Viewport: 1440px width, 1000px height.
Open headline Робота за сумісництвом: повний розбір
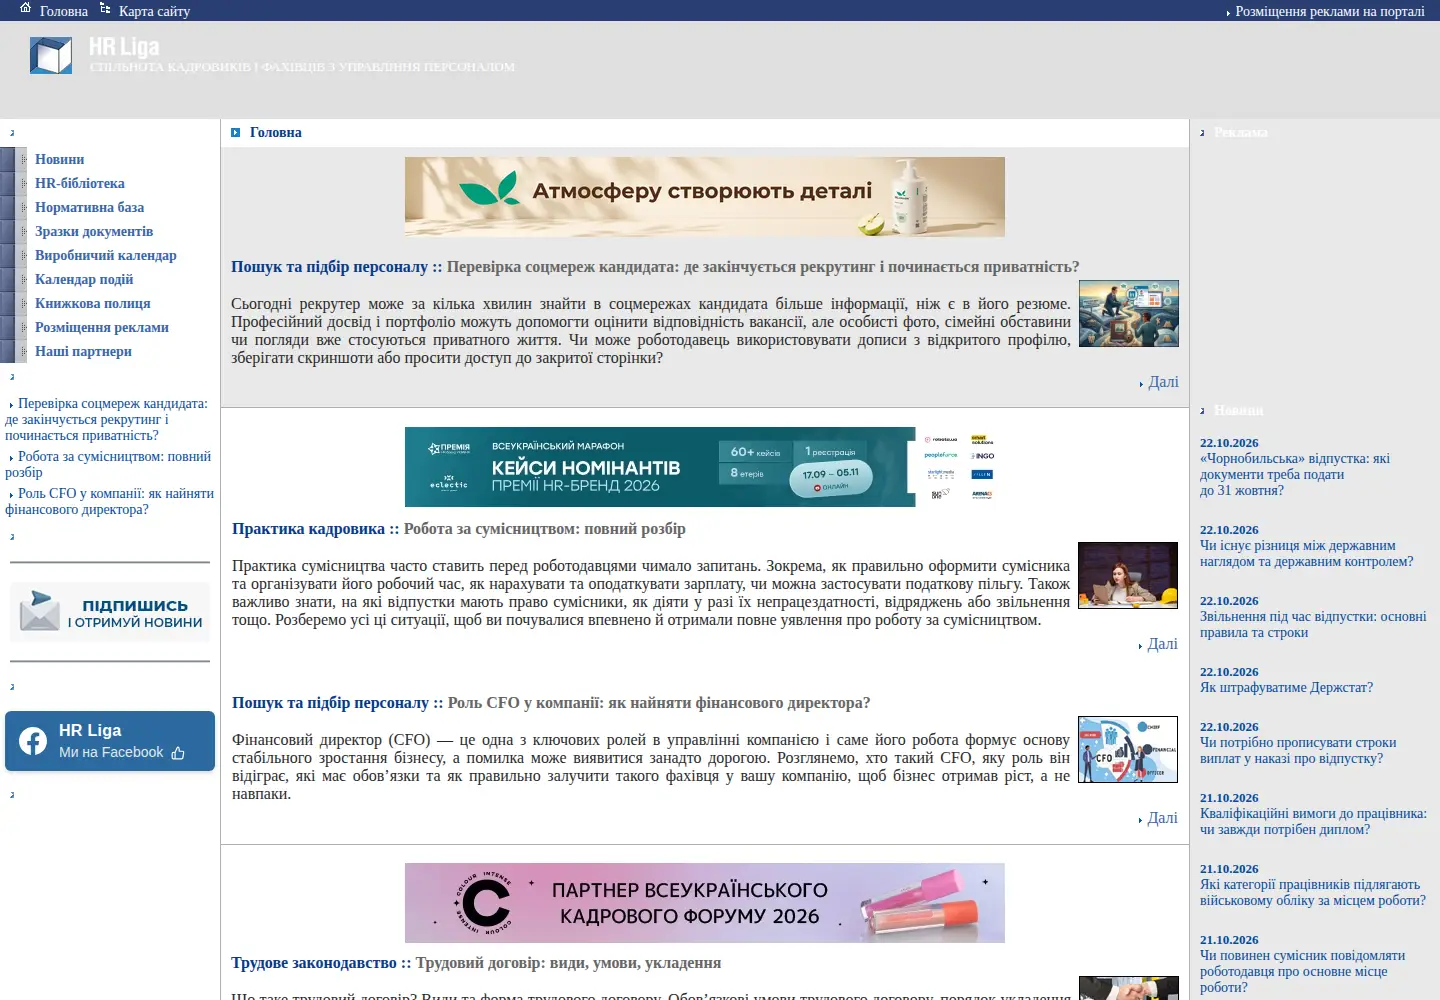[x=544, y=529]
